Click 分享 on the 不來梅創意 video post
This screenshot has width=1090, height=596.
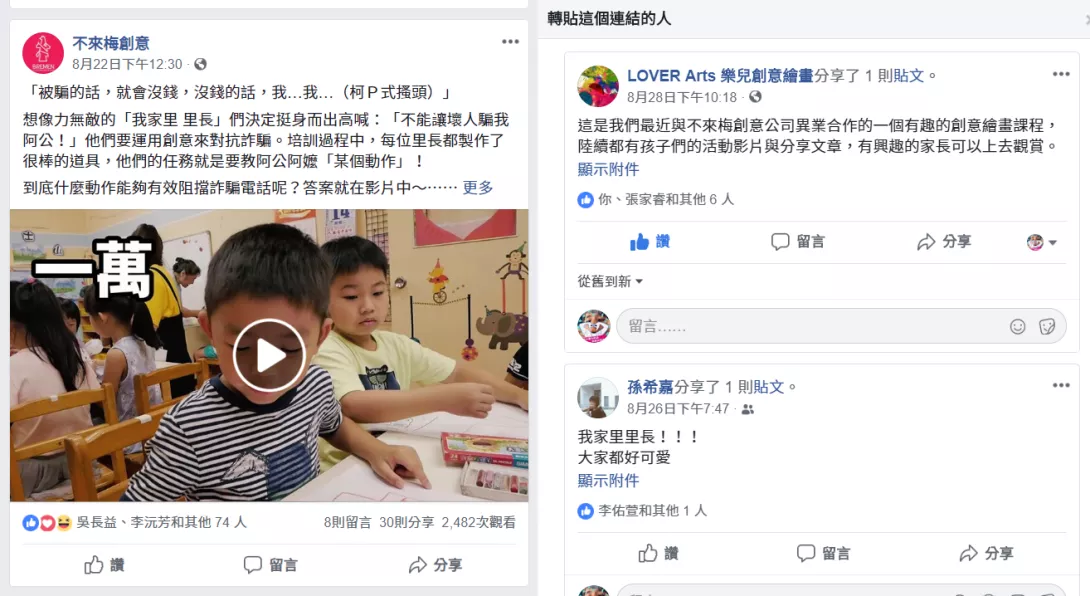tap(435, 565)
